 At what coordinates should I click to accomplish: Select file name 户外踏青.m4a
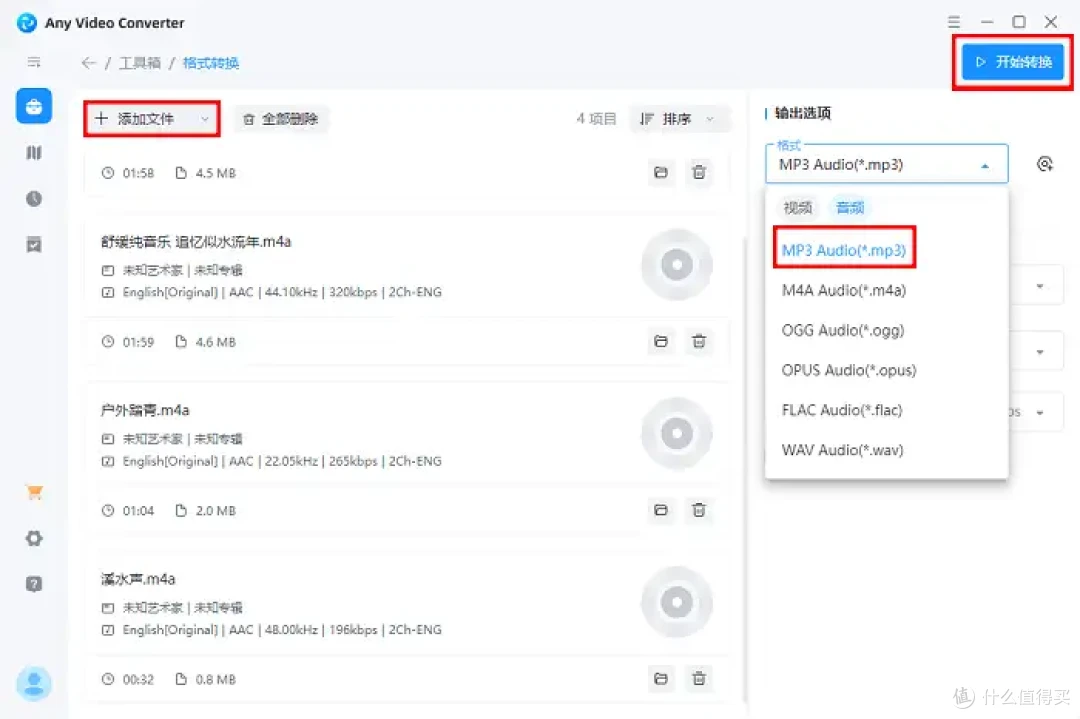pyautogui.click(x=145, y=410)
